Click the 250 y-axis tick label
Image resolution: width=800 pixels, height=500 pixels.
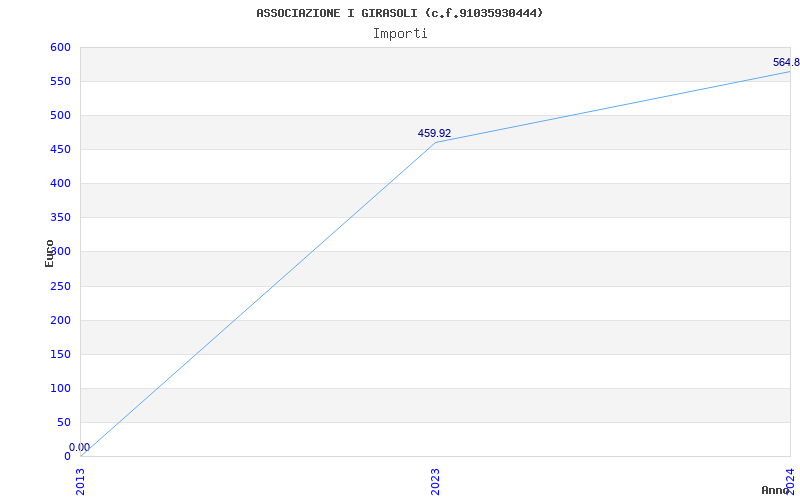point(60,286)
